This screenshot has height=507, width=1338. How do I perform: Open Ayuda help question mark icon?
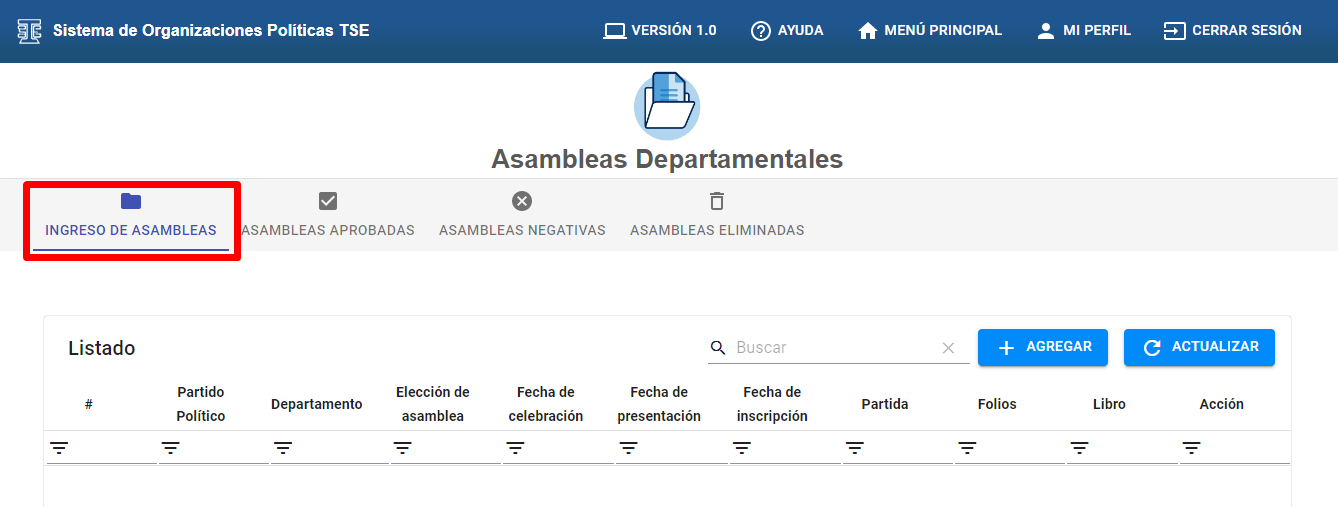coord(760,31)
